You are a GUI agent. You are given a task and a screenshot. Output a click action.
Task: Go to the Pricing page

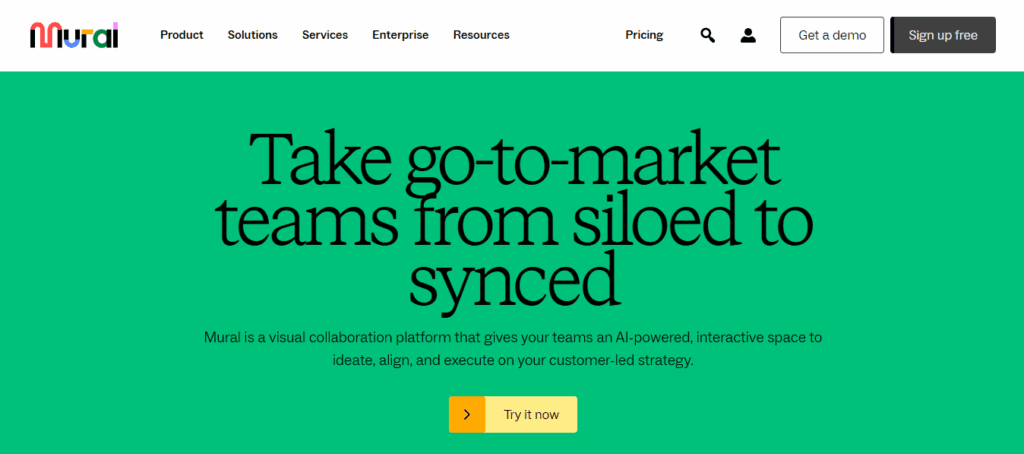(644, 35)
